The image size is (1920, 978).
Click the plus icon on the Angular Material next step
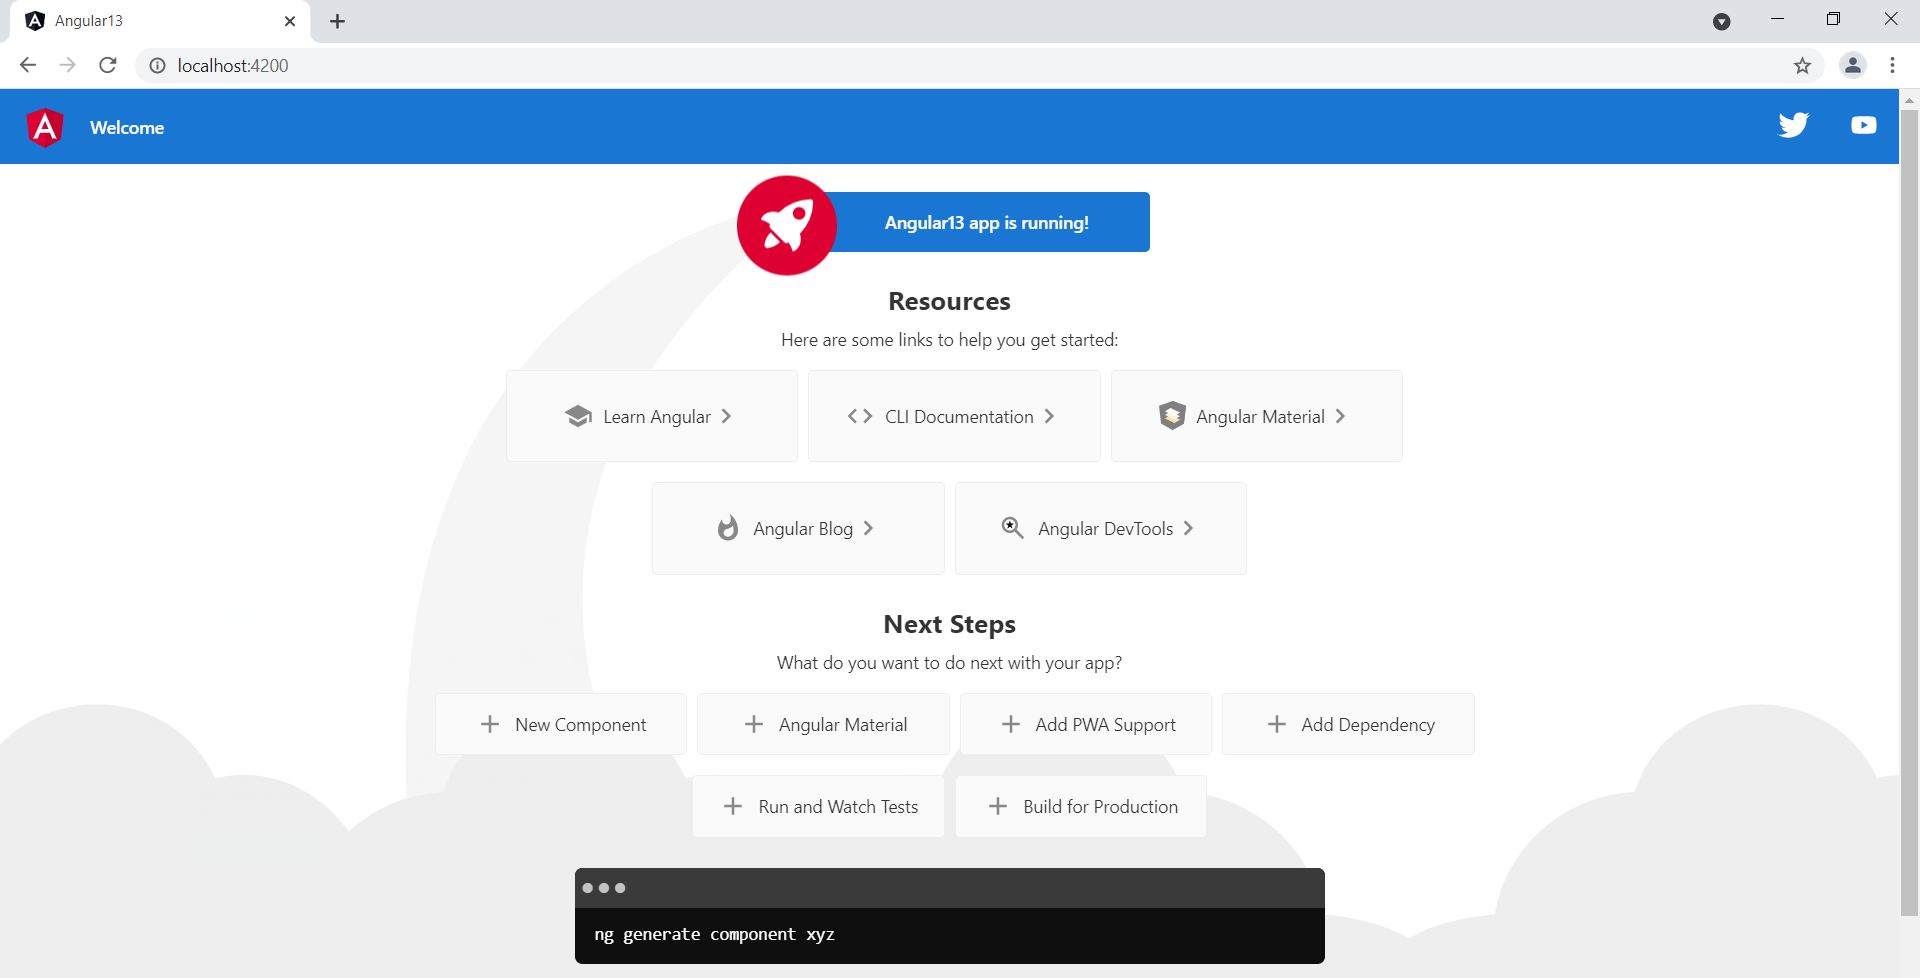[x=754, y=724]
